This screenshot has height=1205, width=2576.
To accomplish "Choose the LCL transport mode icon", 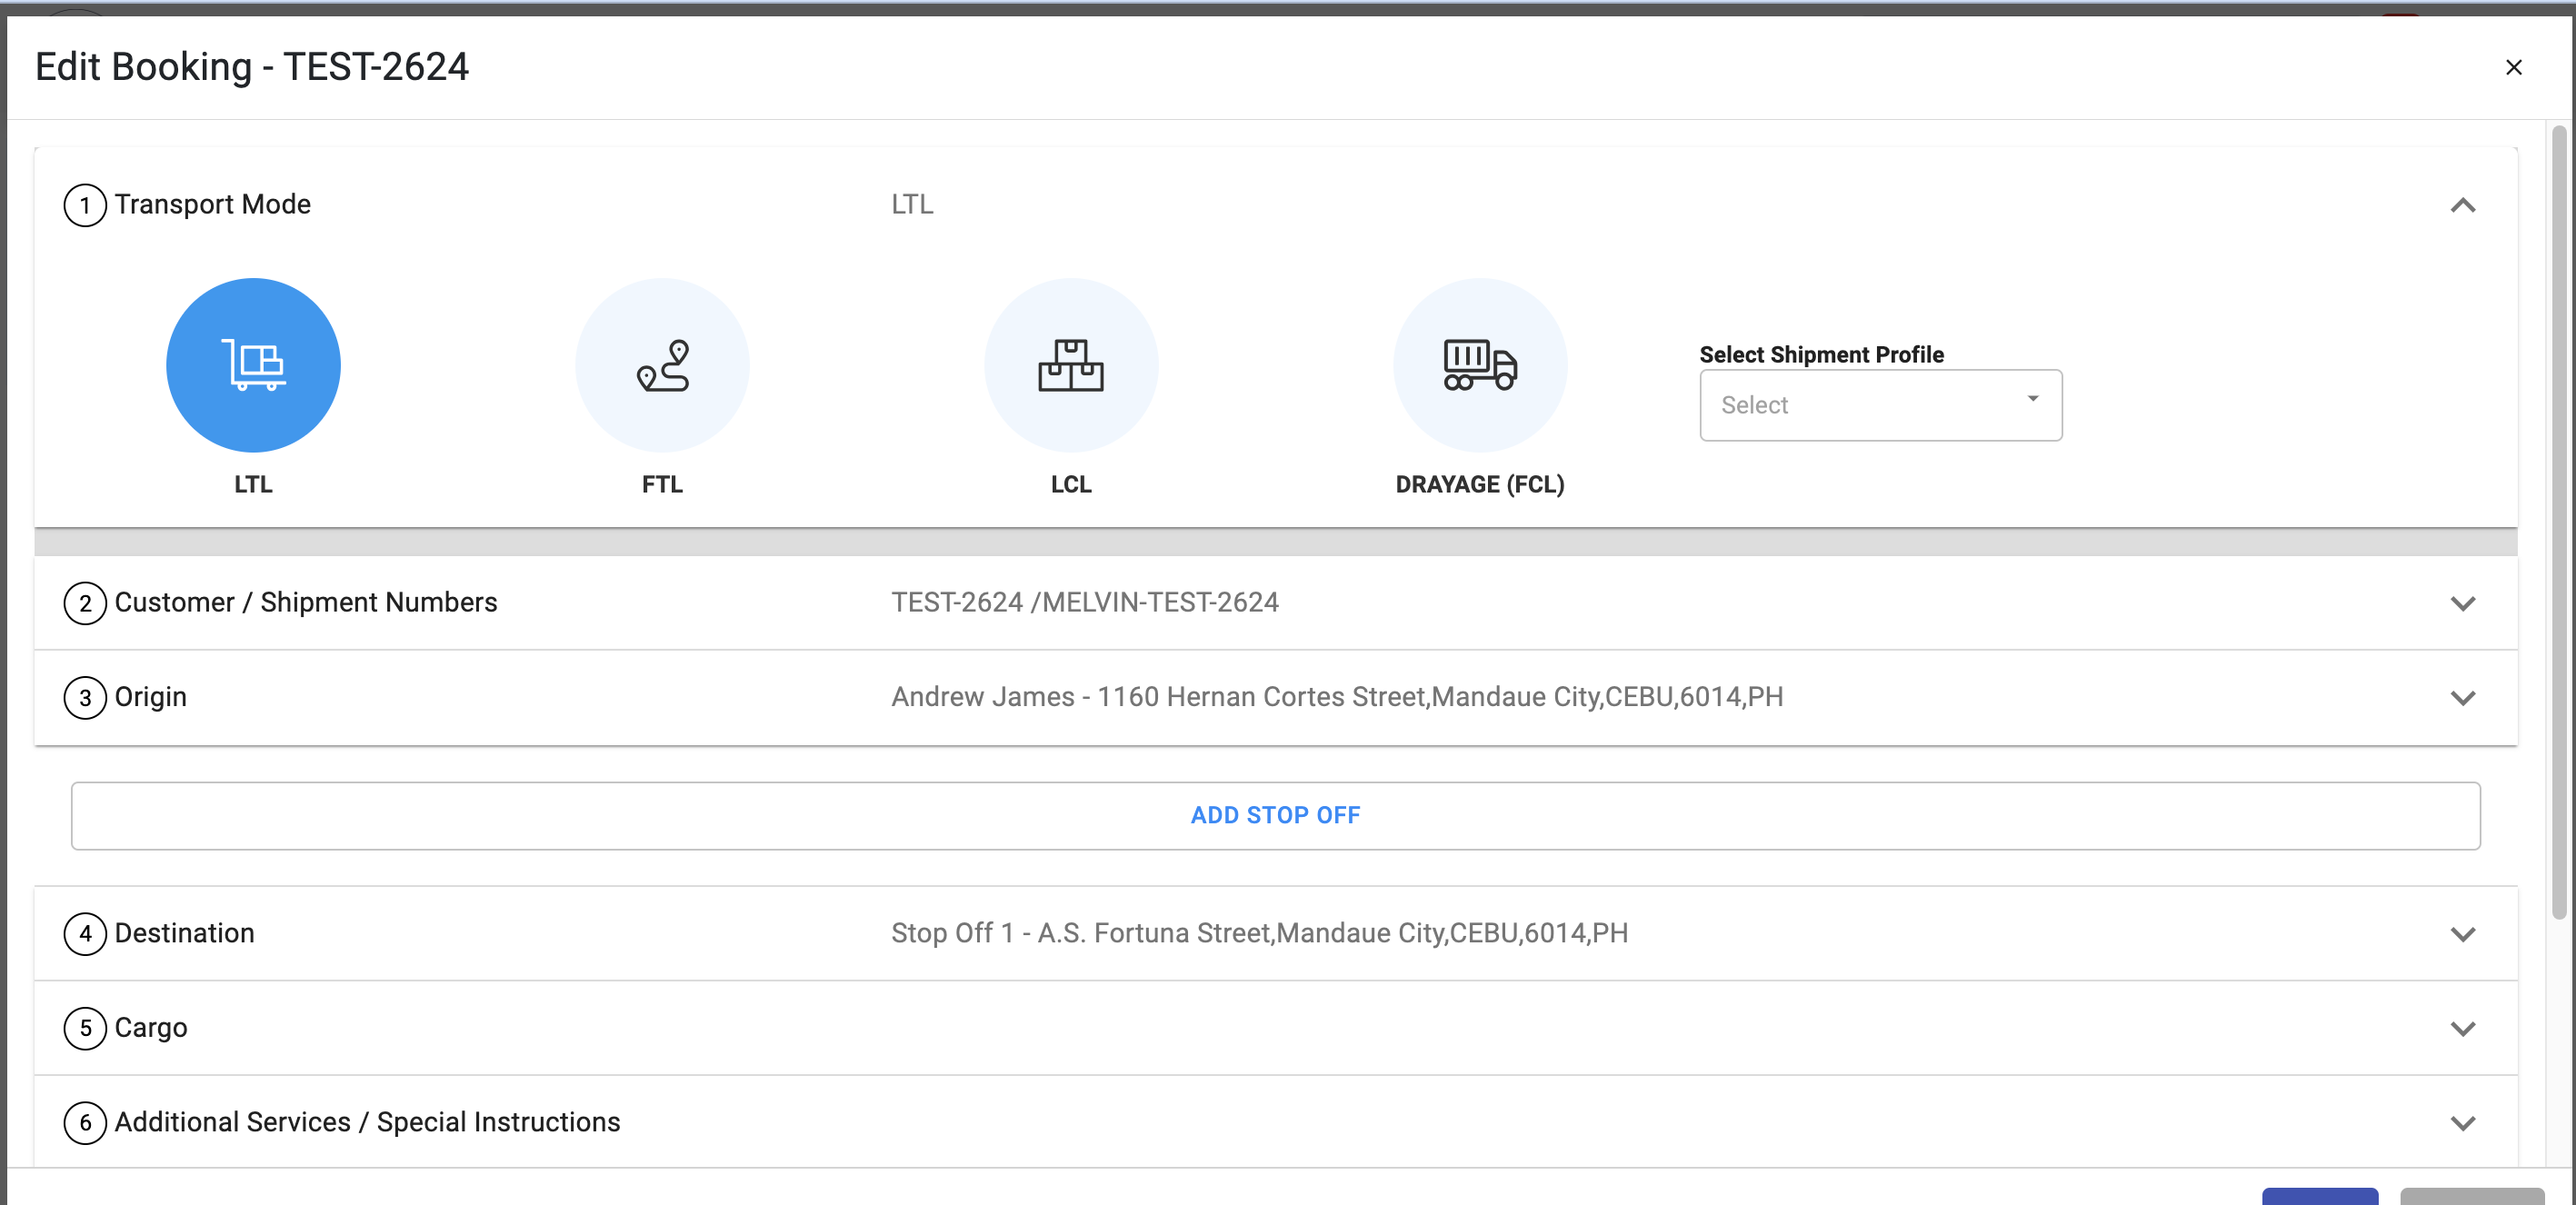I will point(1071,364).
